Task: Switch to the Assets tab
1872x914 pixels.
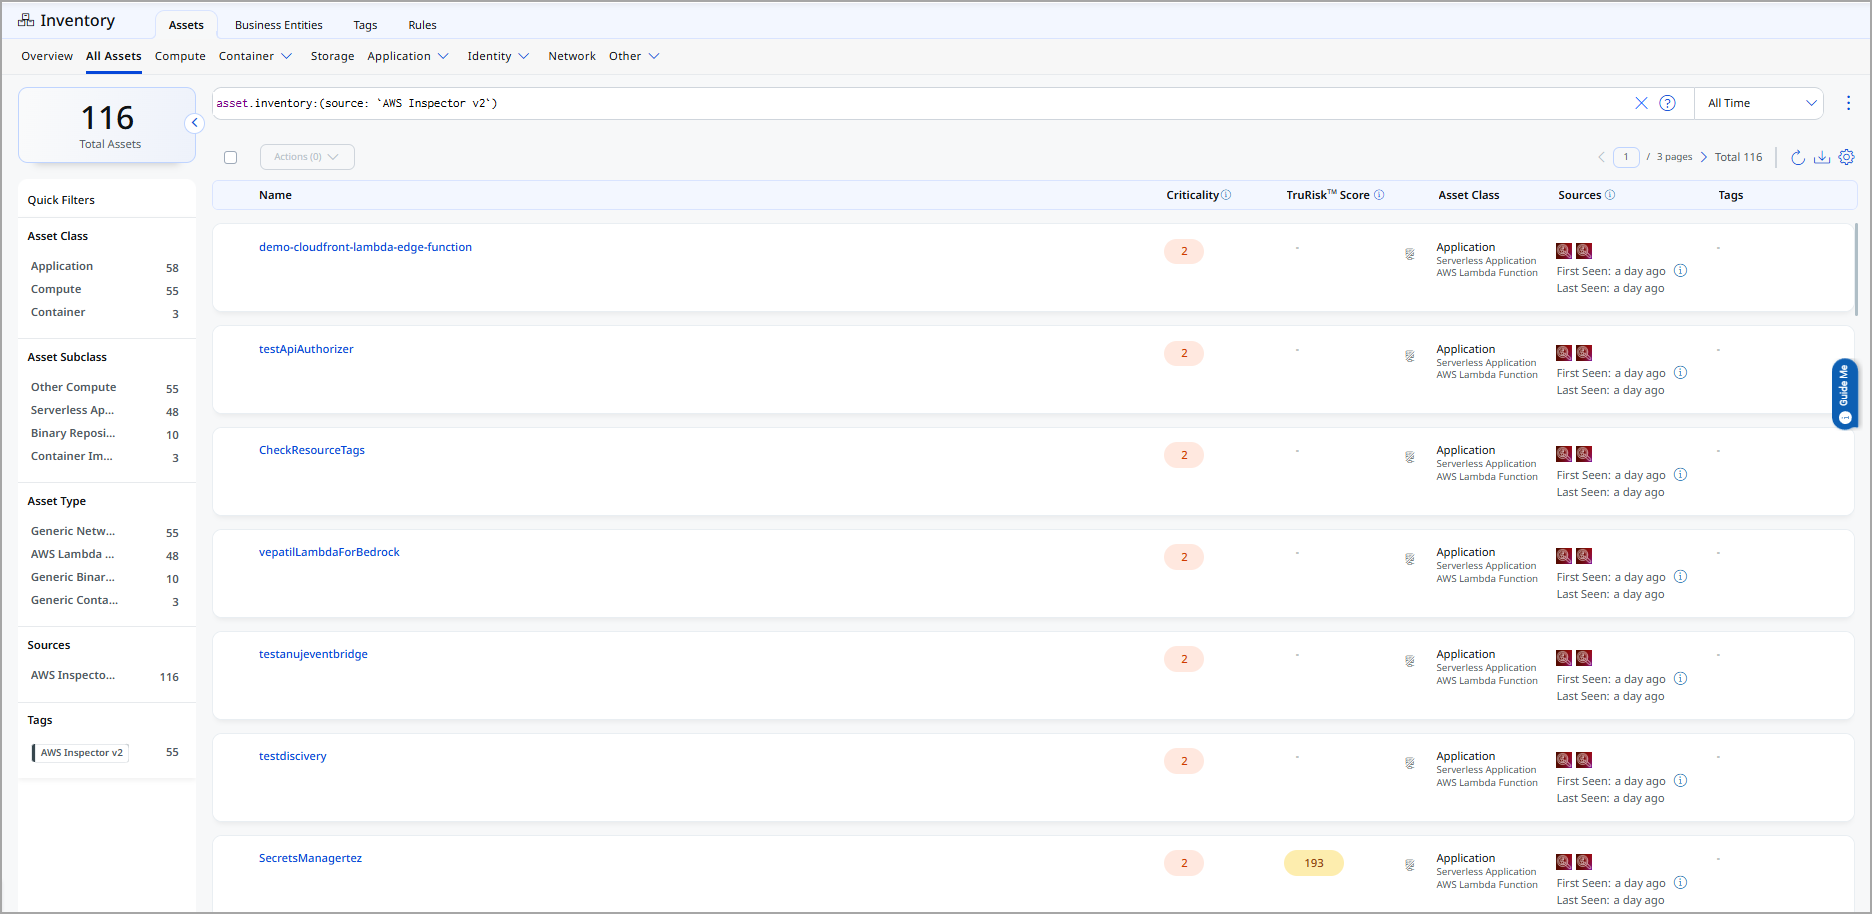Action: [186, 25]
